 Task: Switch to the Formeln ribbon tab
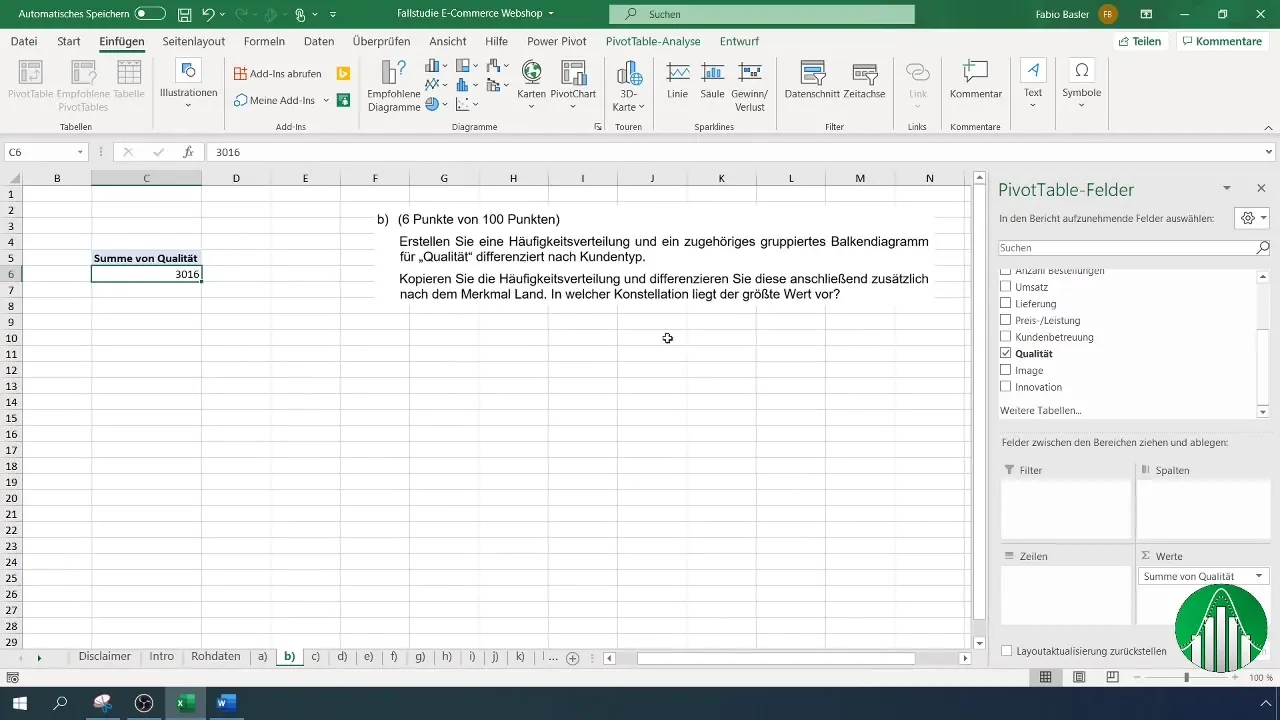click(x=264, y=41)
